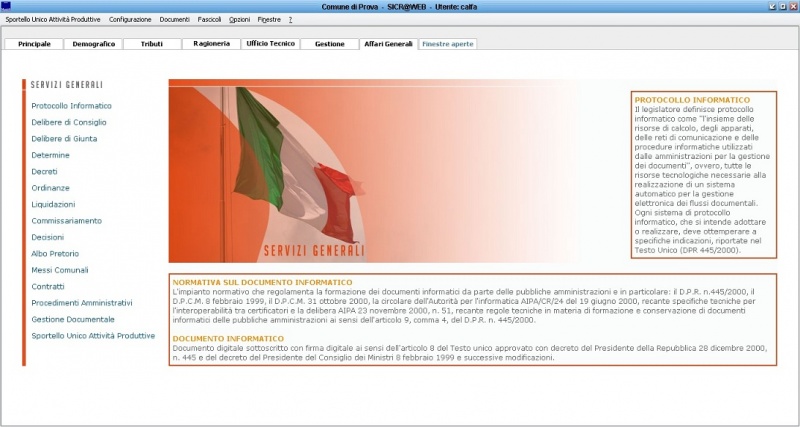
Task: Close the SICR@WEB window
Action: pyautogui.click(x=792, y=7)
